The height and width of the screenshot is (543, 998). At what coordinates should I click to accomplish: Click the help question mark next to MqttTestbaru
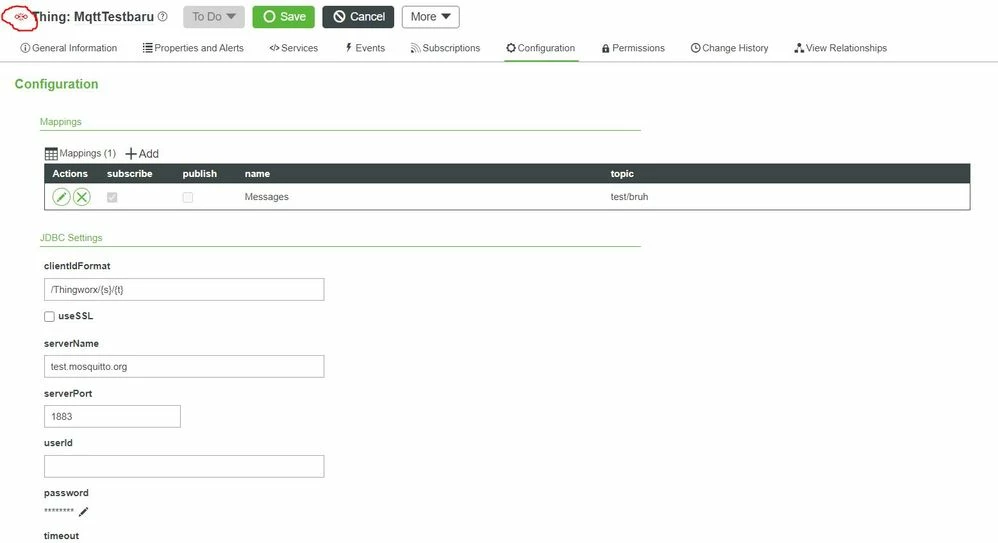(163, 17)
